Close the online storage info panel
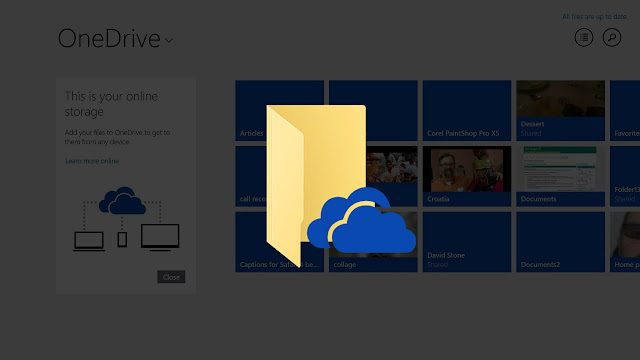This screenshot has height=360, width=640. (x=171, y=277)
